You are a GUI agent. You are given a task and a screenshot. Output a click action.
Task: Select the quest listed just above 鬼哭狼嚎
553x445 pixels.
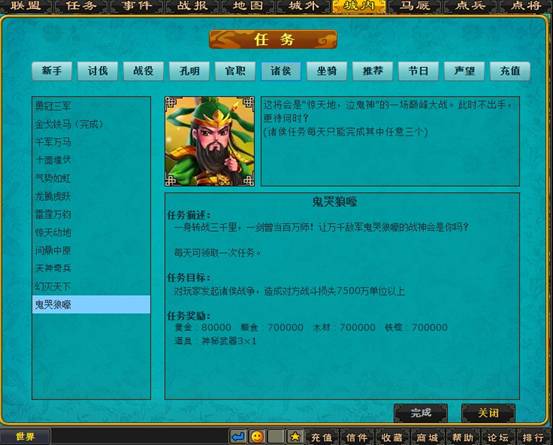[91, 286]
